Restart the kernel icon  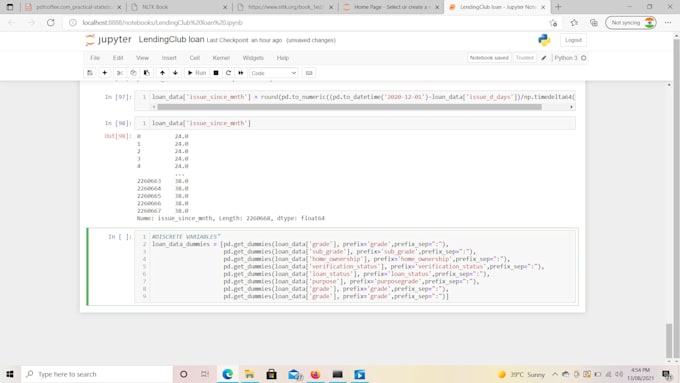(x=228, y=73)
